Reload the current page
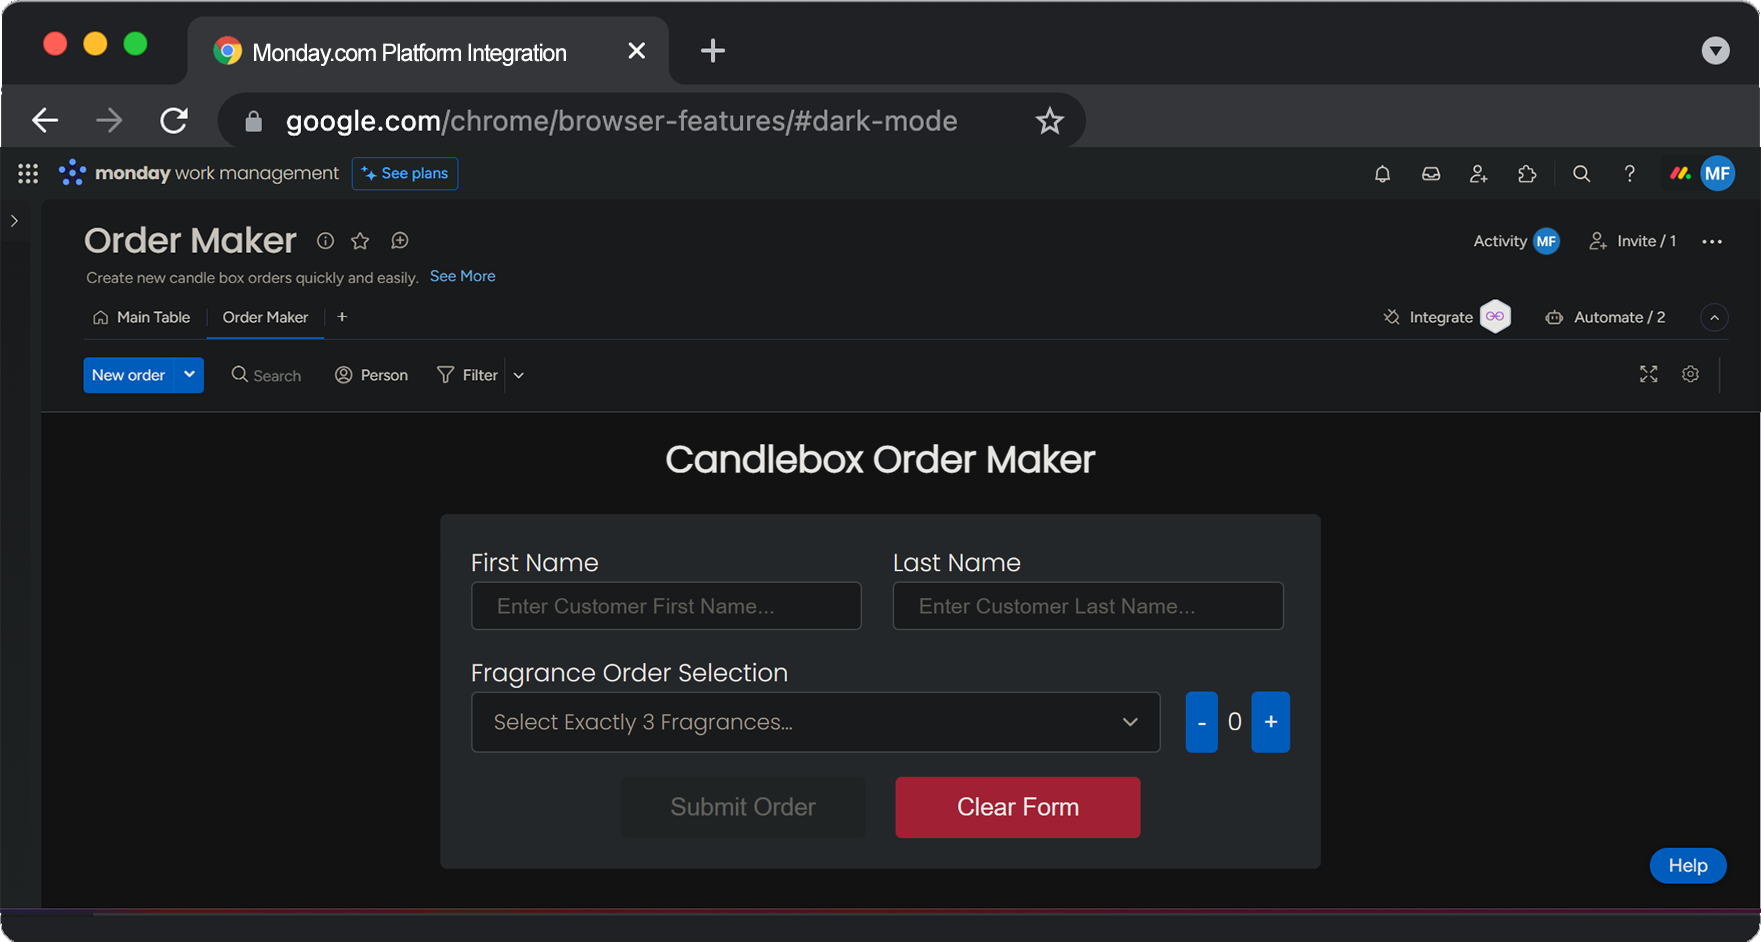The image size is (1761, 942). pos(174,121)
